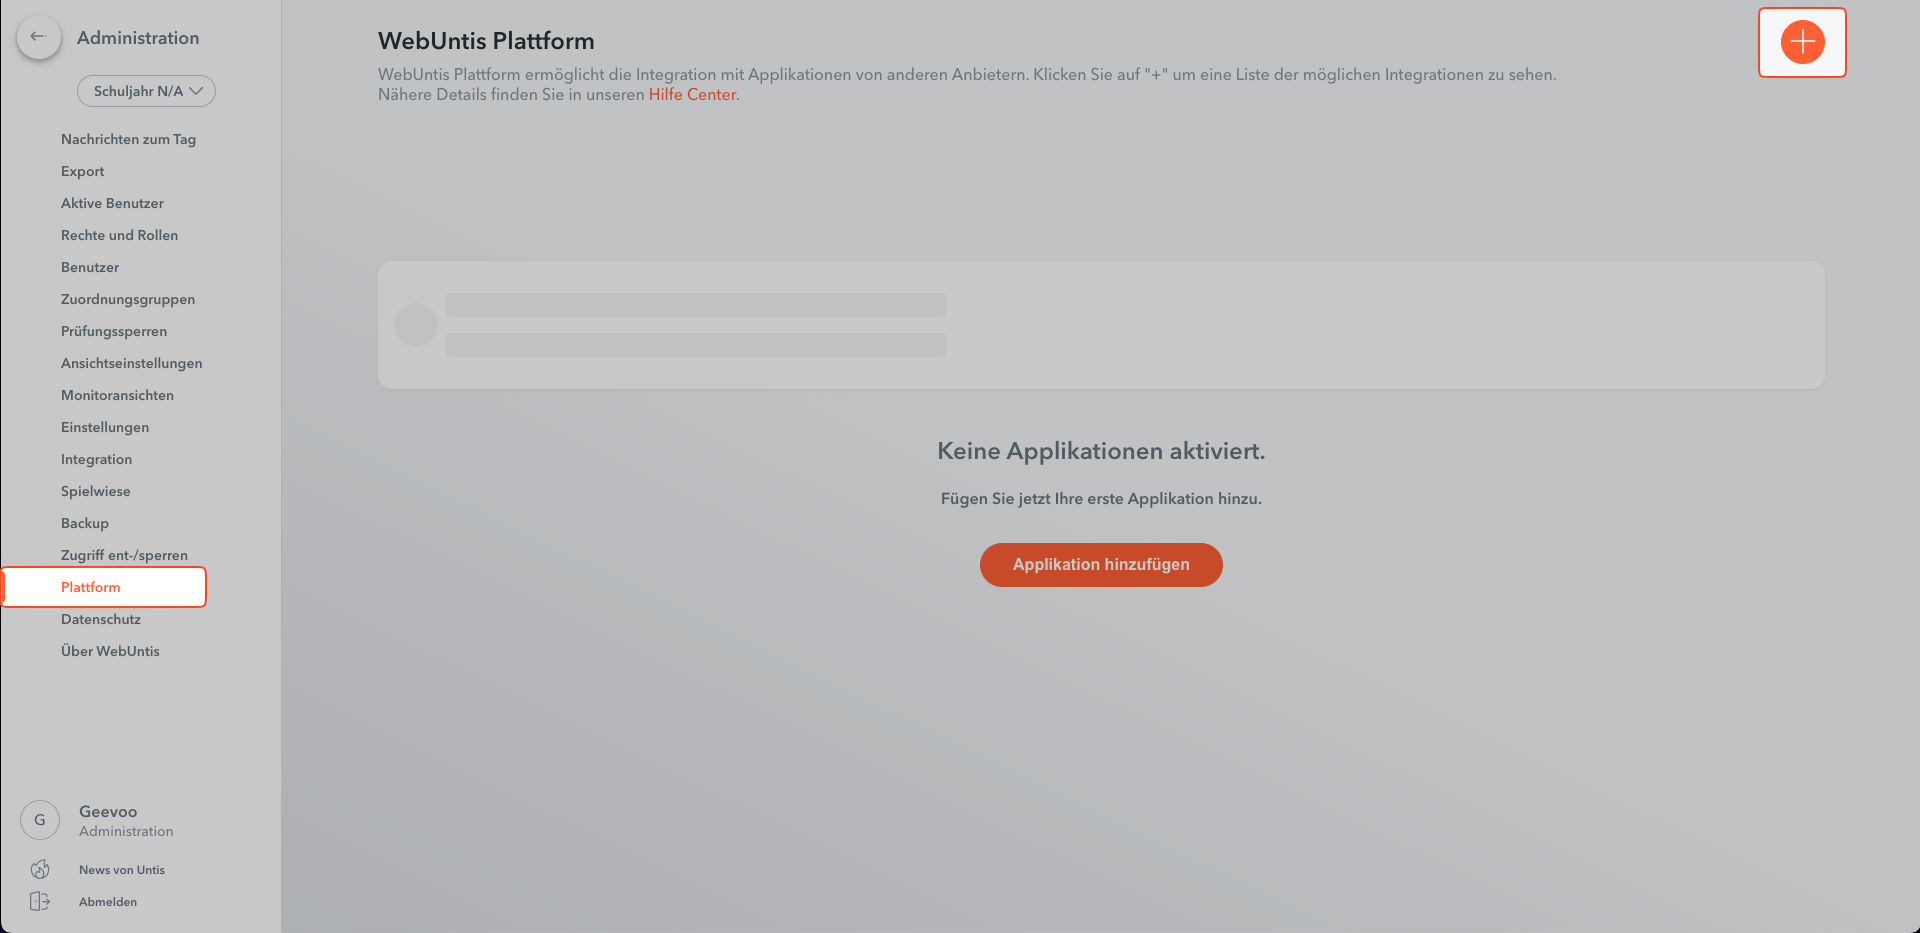Click the placeholder application card
This screenshot has width=1920, height=933.
point(1101,325)
